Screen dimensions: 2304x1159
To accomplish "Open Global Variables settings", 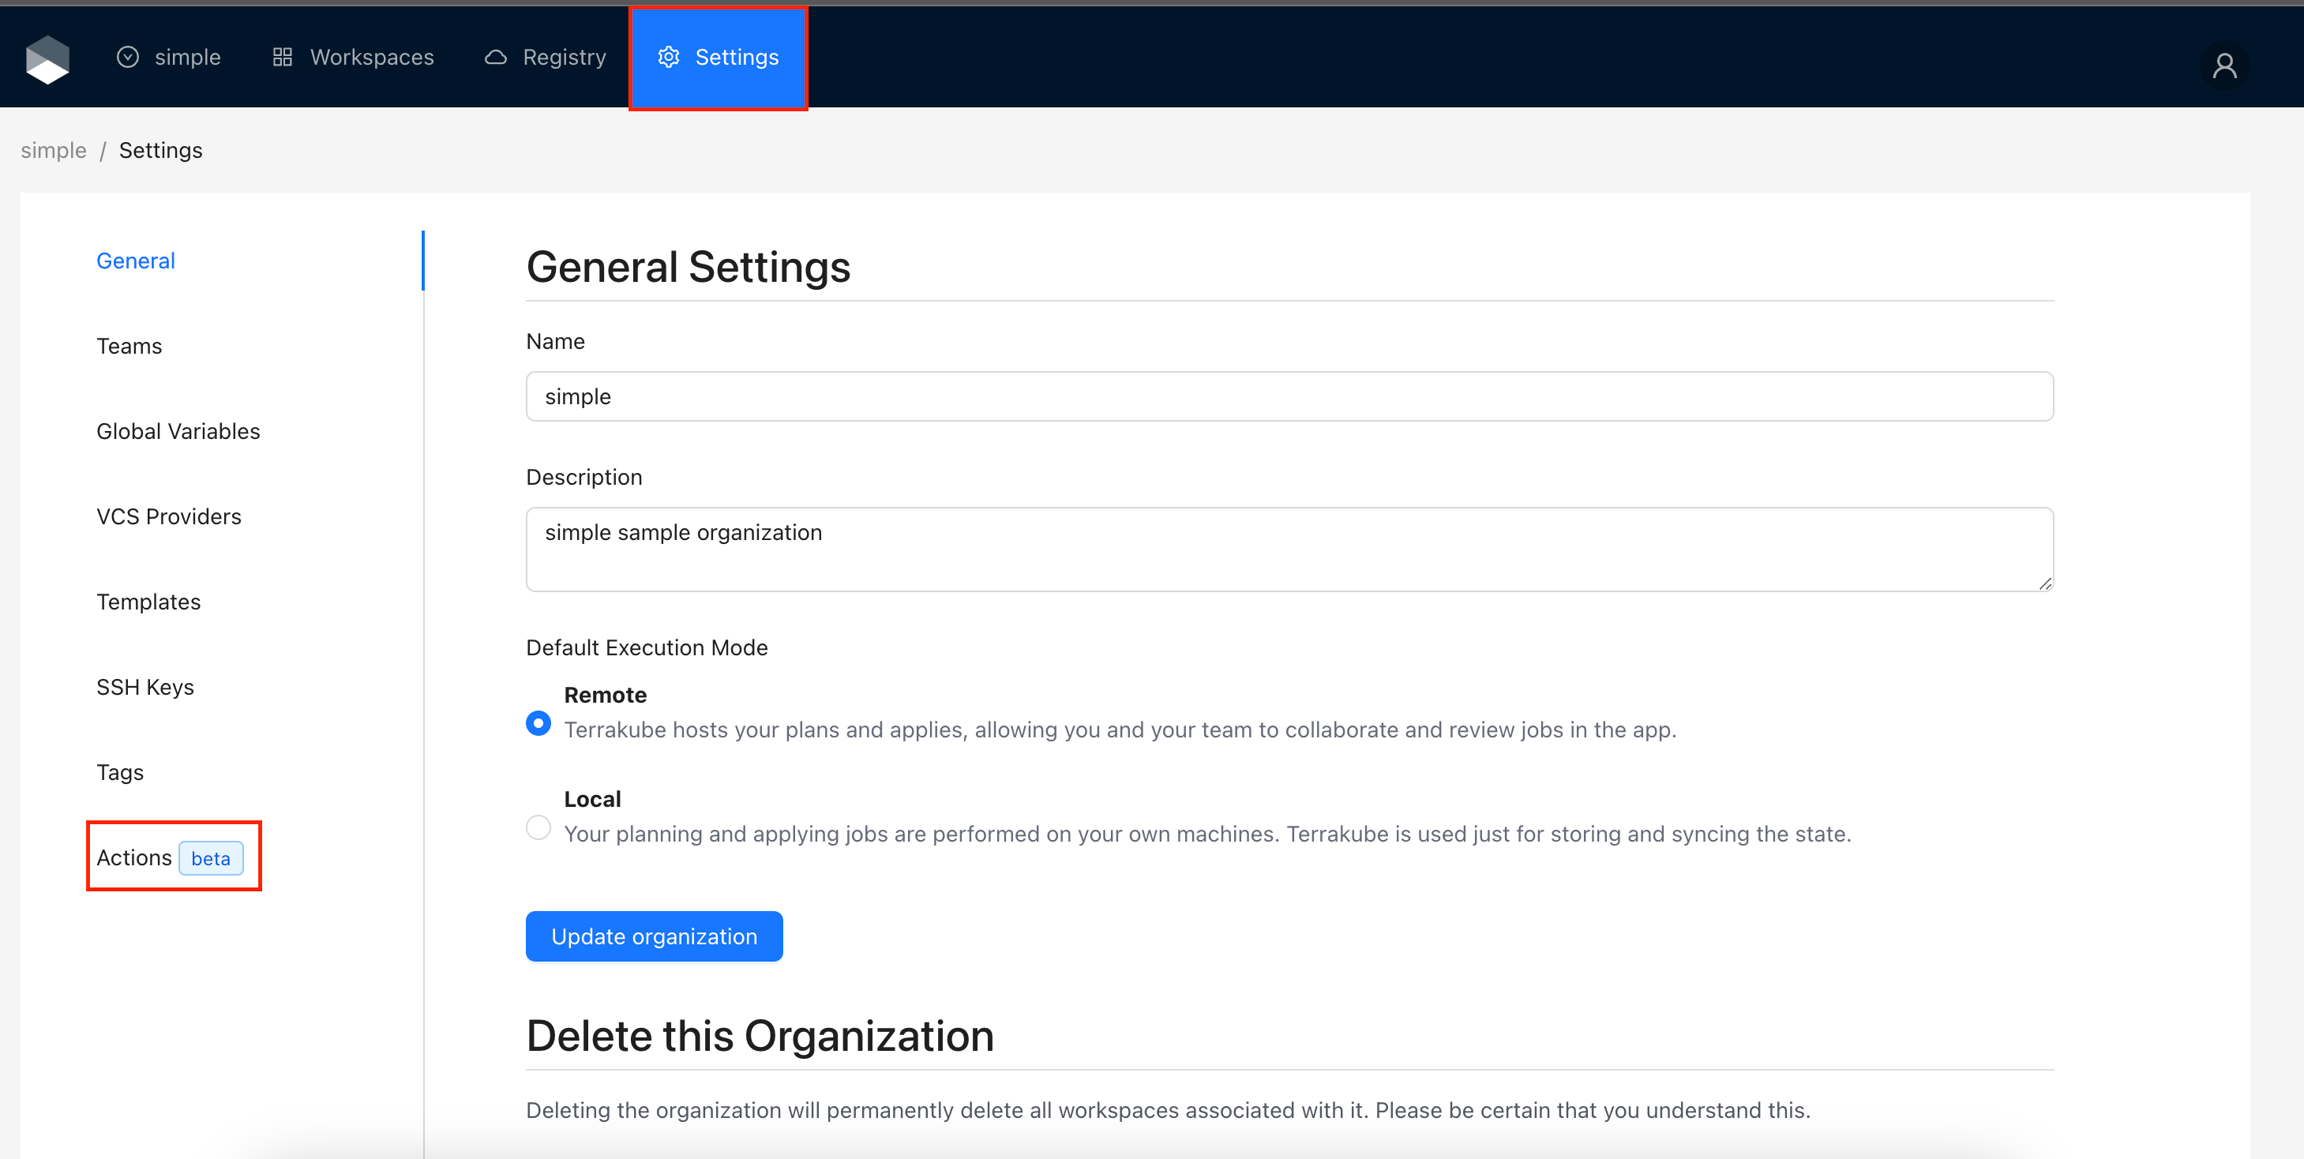I will point(178,431).
